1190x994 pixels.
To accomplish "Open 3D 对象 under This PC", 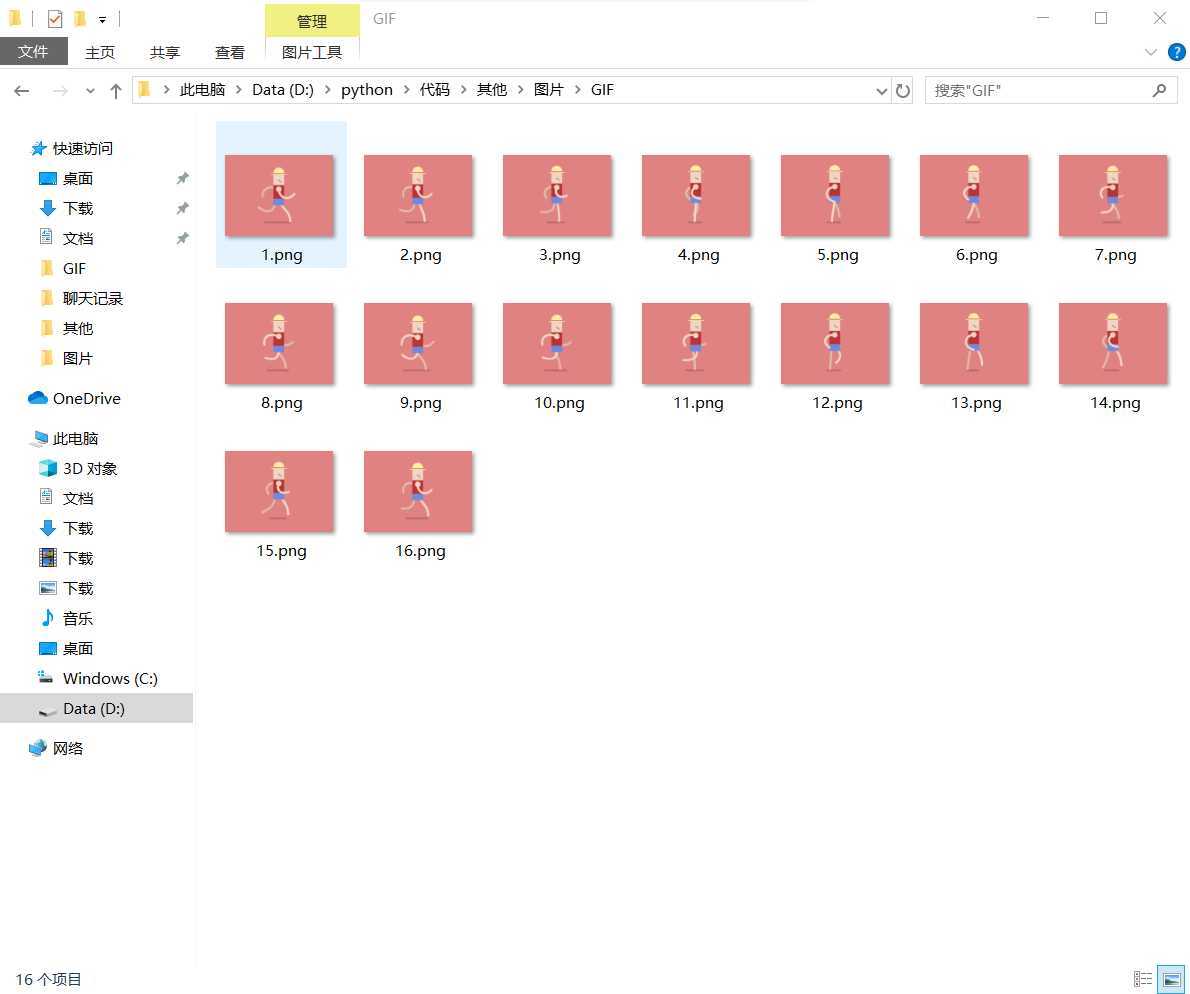I will pyautogui.click(x=90, y=469).
